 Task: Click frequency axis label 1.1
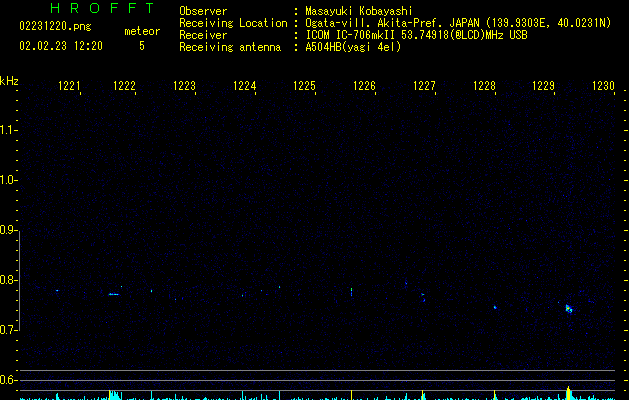pyautogui.click(x=8, y=130)
